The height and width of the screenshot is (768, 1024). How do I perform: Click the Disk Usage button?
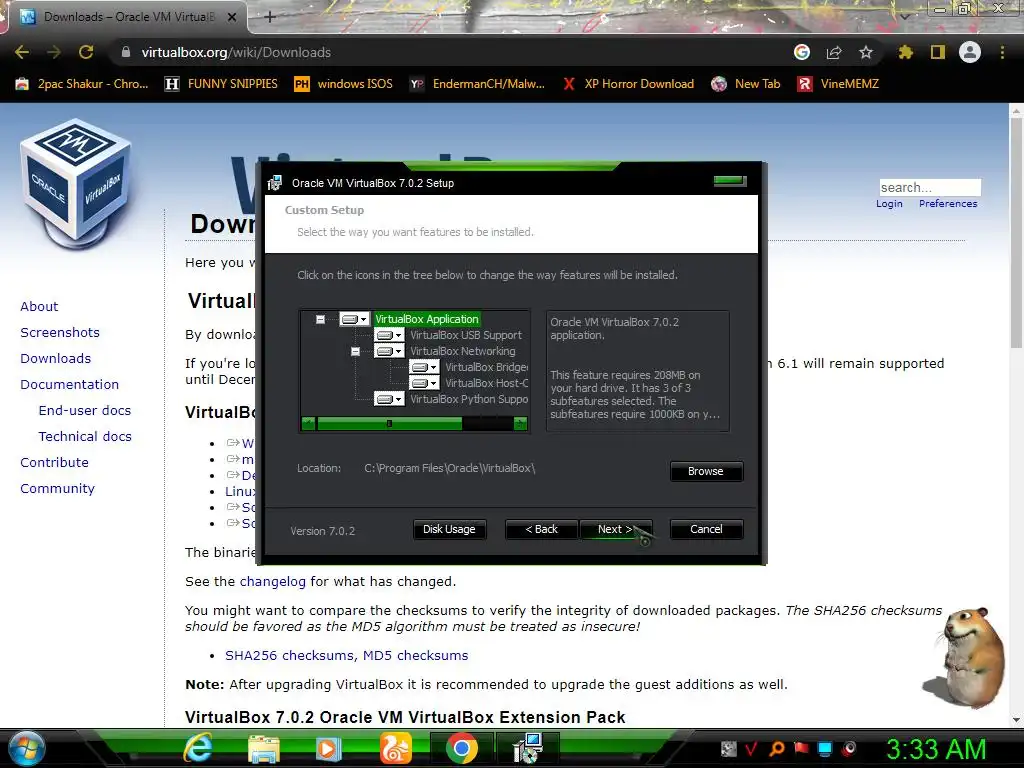pos(449,530)
